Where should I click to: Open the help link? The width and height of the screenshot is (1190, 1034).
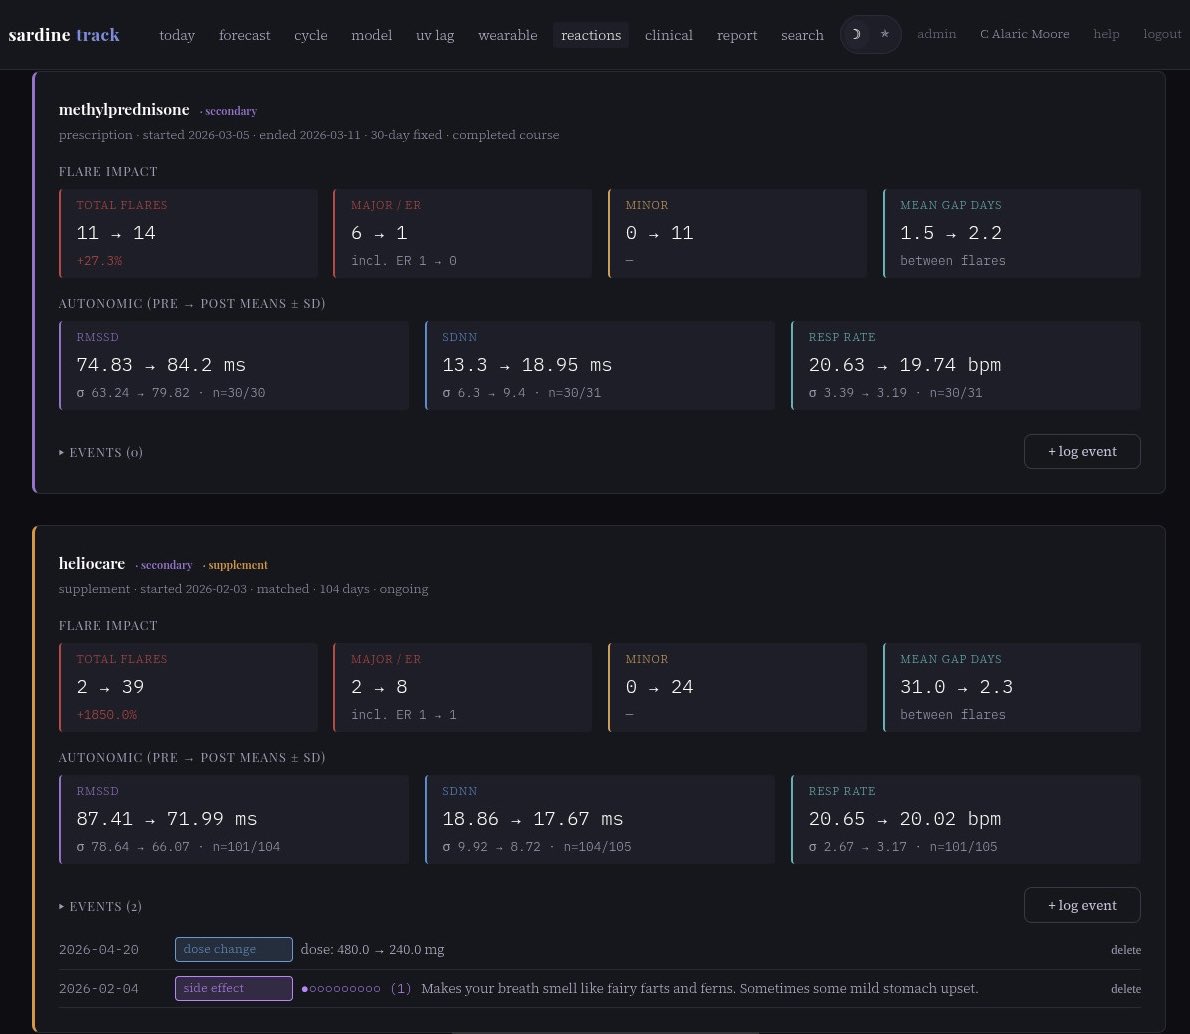click(1106, 34)
